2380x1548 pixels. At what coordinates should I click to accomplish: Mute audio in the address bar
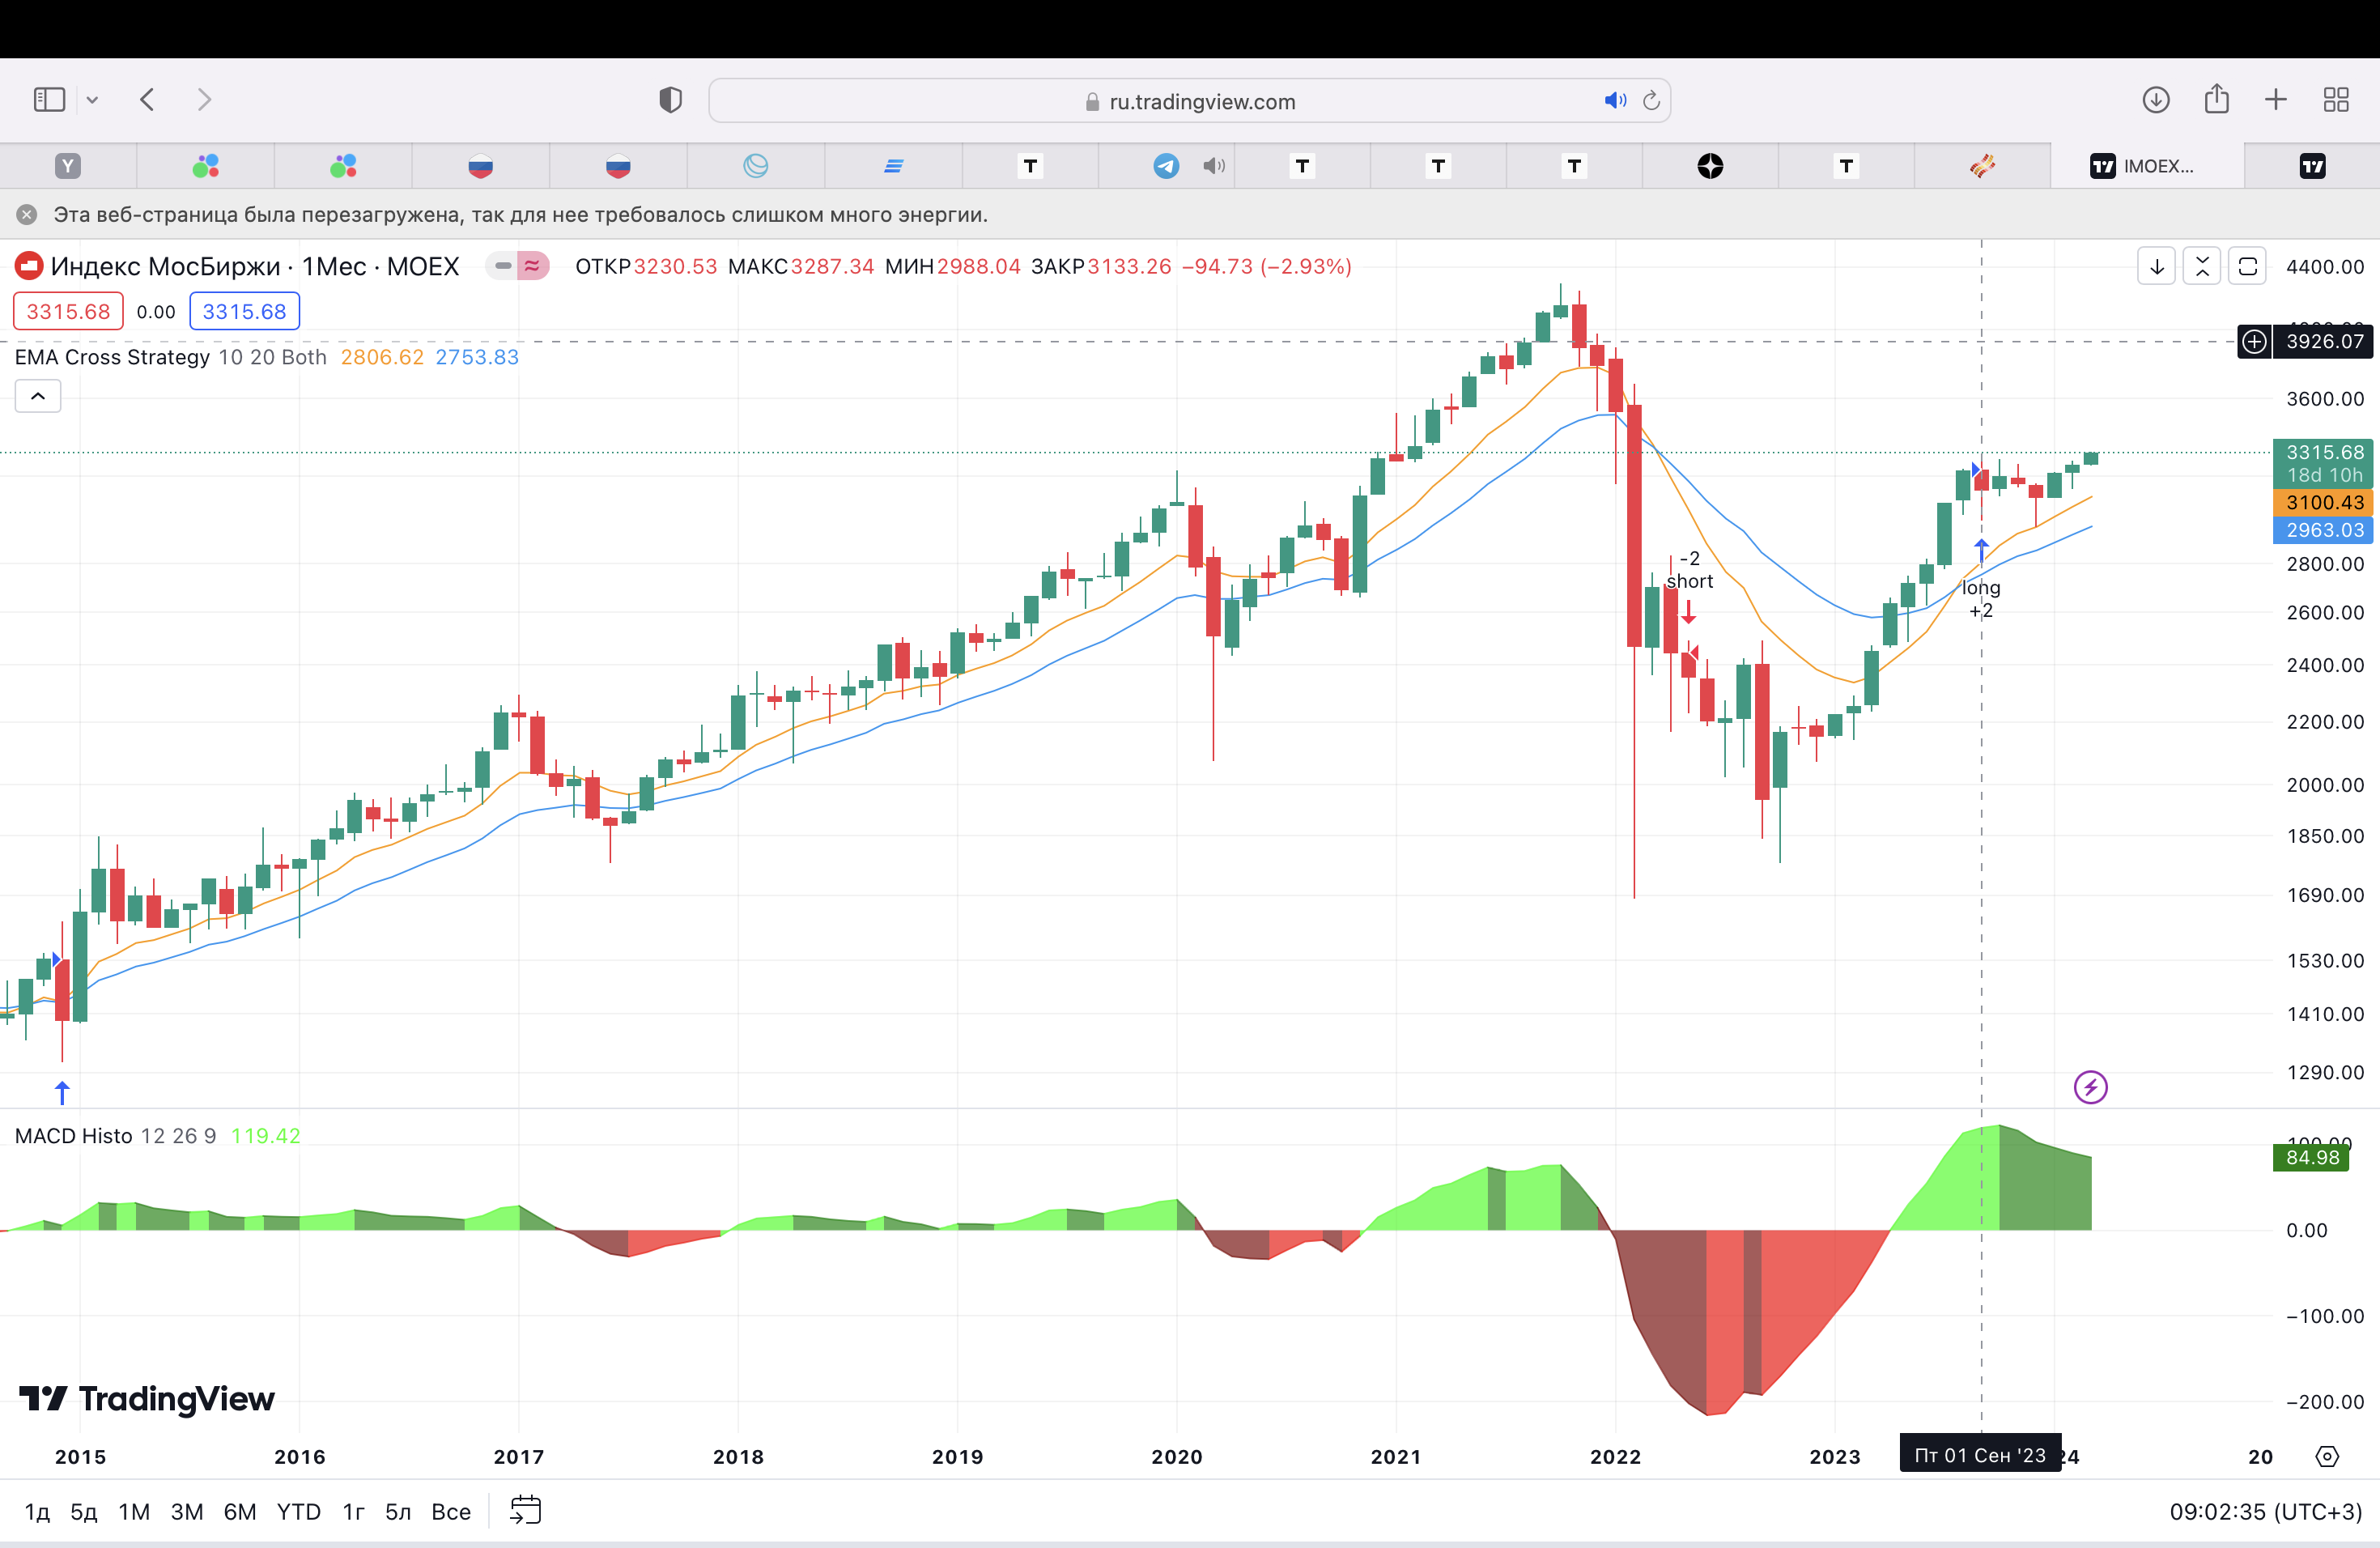(1614, 101)
